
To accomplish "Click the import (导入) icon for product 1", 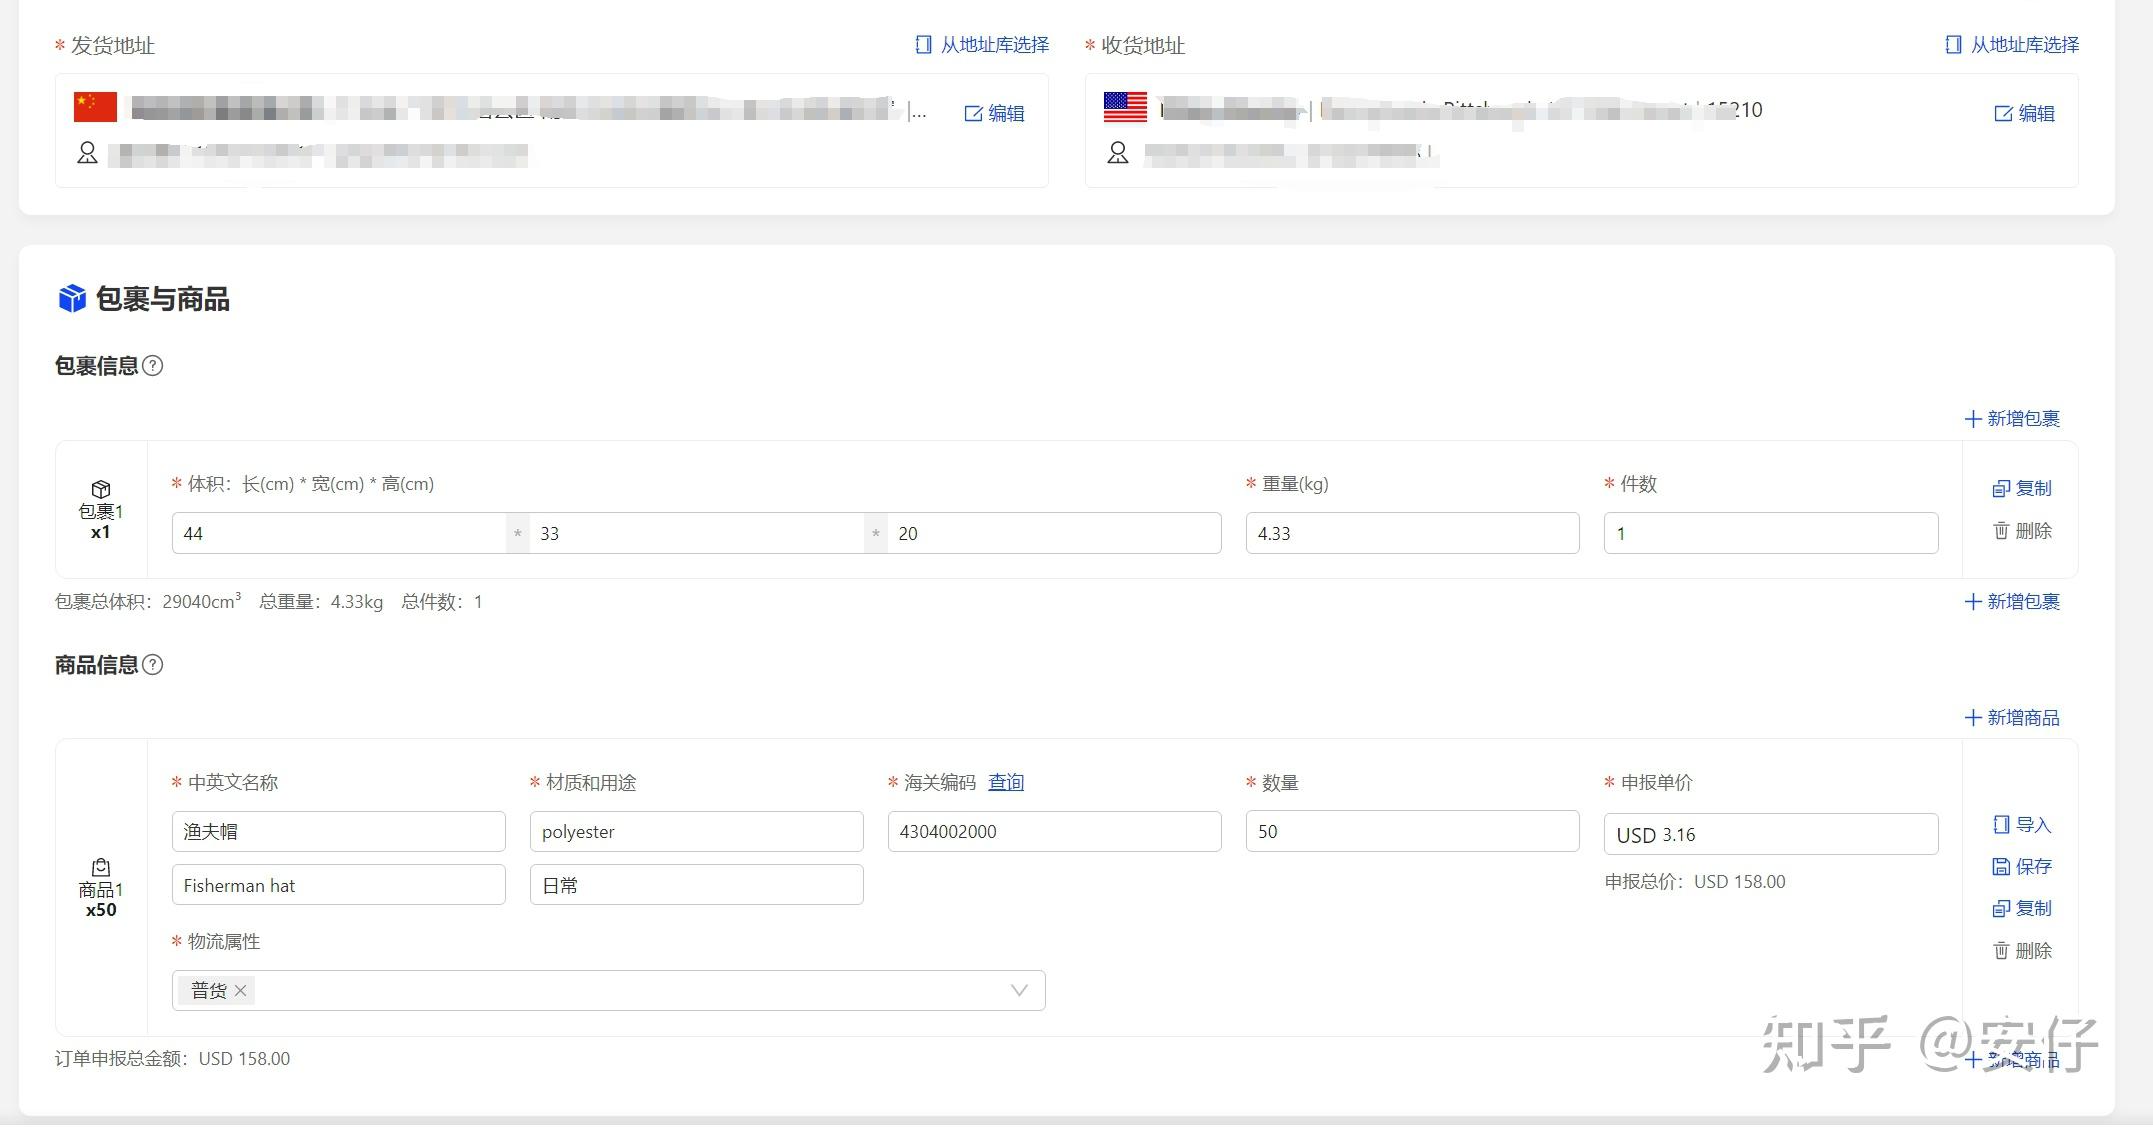I will [x=2001, y=825].
